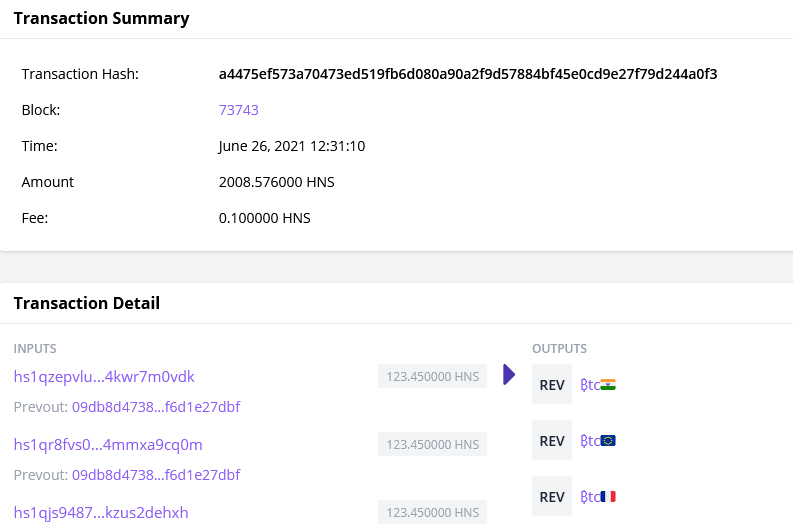Screen dimensions: 793x529
Task: Follow the prevout link under hs1qr8fvs0 address
Action: click(156, 475)
